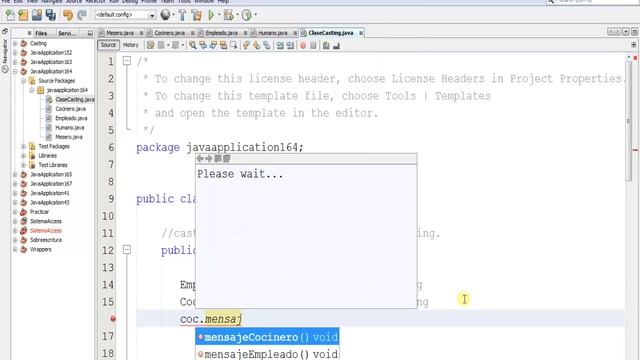
Task: Click the Save All toolbar icon
Action: [x=50, y=15]
